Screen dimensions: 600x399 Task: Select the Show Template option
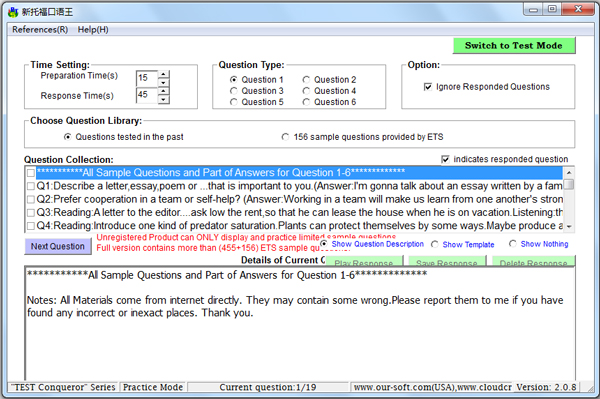tap(435, 244)
